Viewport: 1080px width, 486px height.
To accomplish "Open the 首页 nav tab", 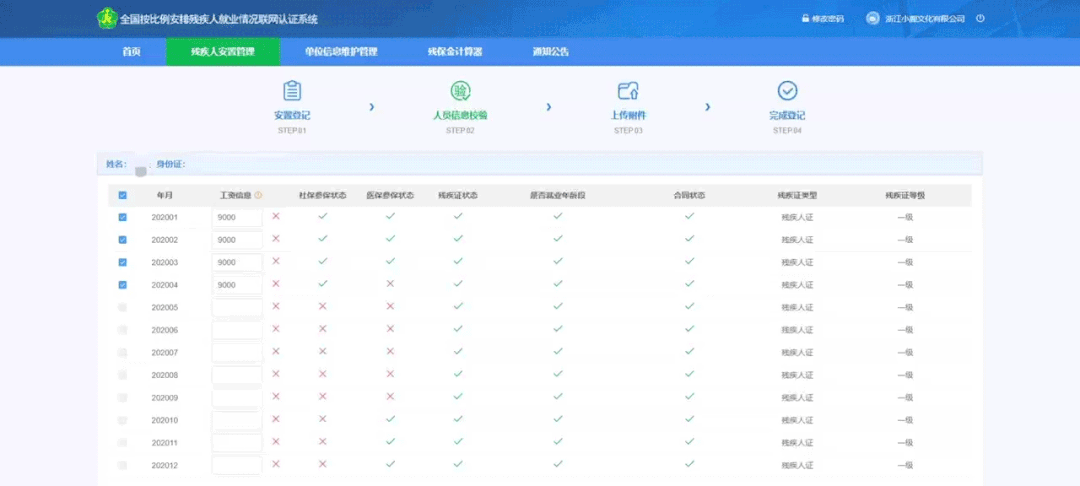I will [x=132, y=52].
